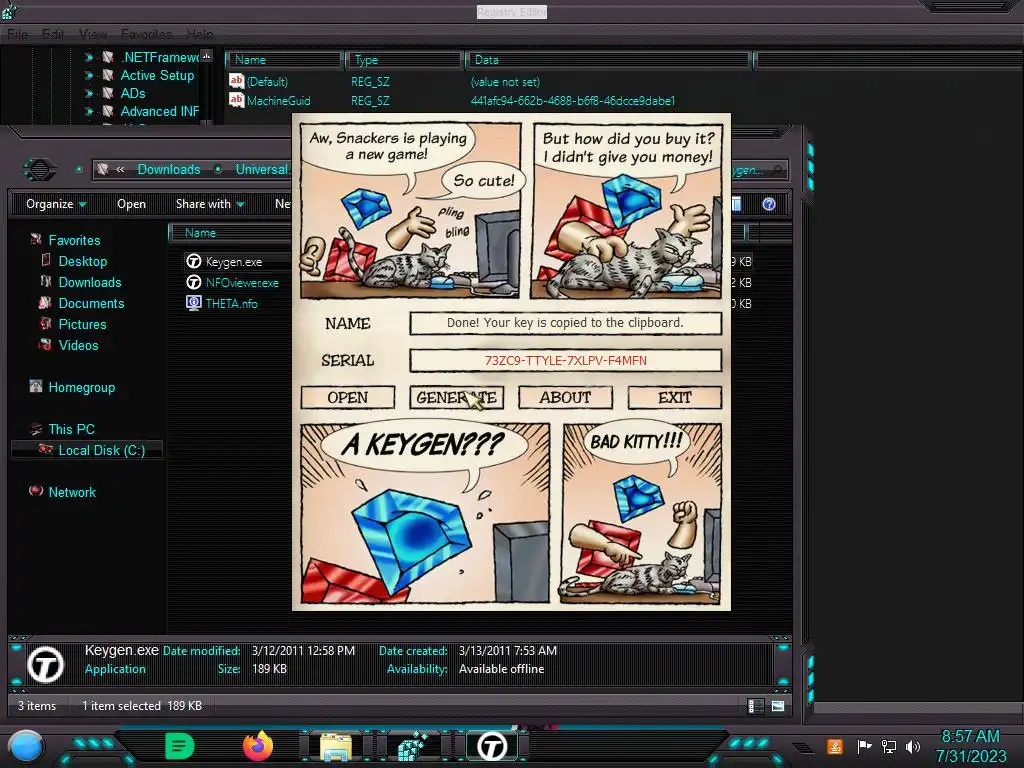Click the Explorer back navigation button
This screenshot has width=1024, height=768.
[40, 170]
